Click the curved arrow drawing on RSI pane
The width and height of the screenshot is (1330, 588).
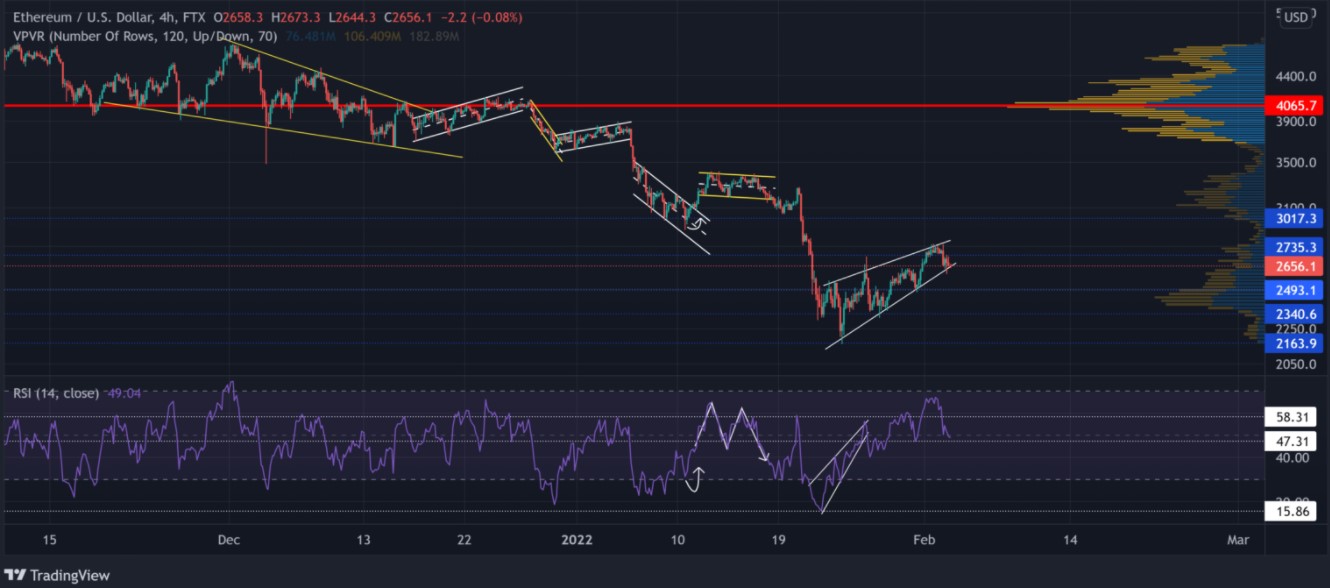[693, 479]
